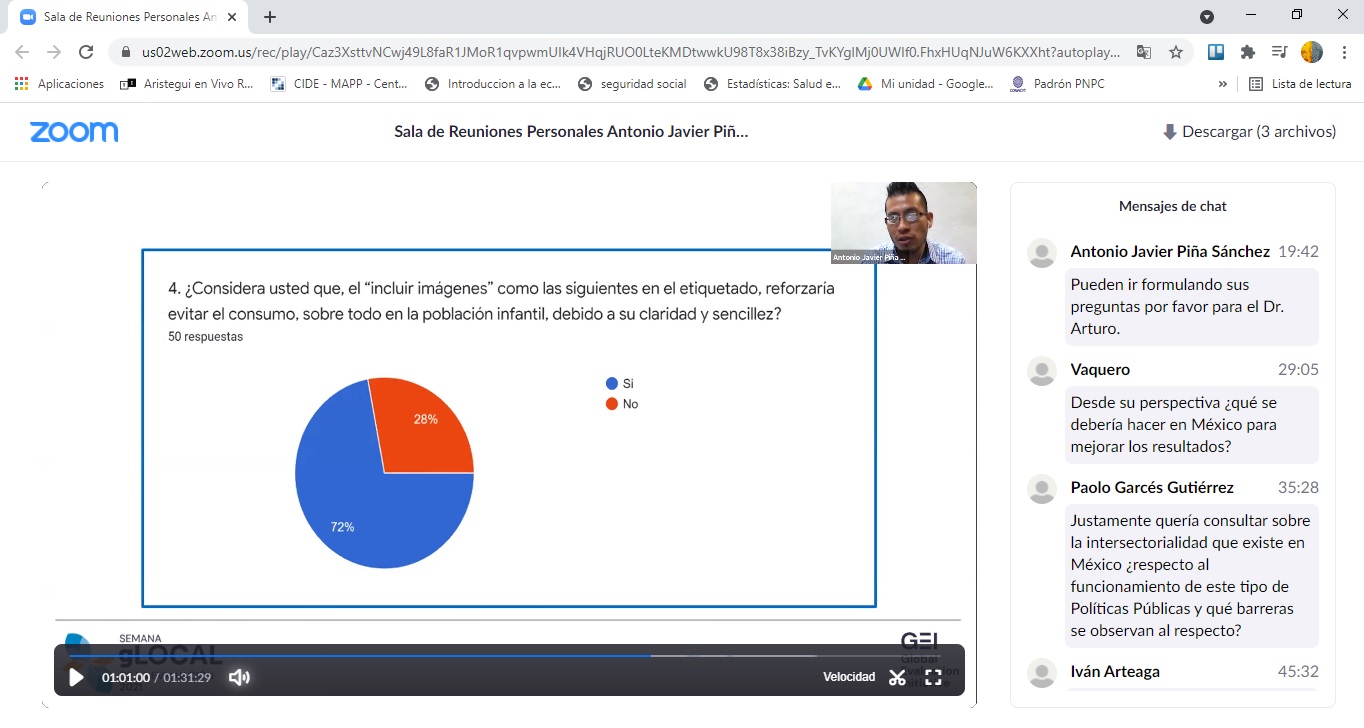The height and width of the screenshot is (728, 1364).
Task: Open the tab search dropdown
Action: click(x=1207, y=17)
